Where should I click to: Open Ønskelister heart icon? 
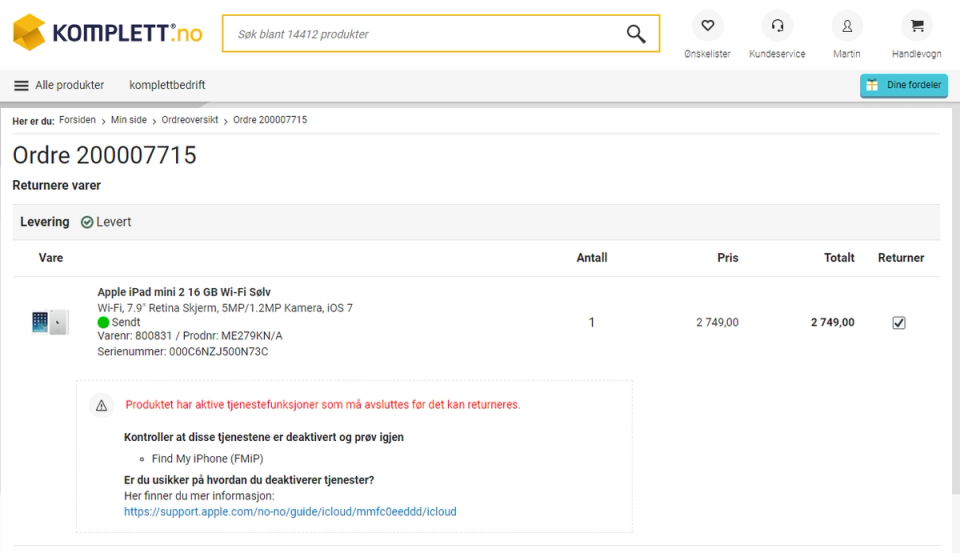click(x=708, y=26)
